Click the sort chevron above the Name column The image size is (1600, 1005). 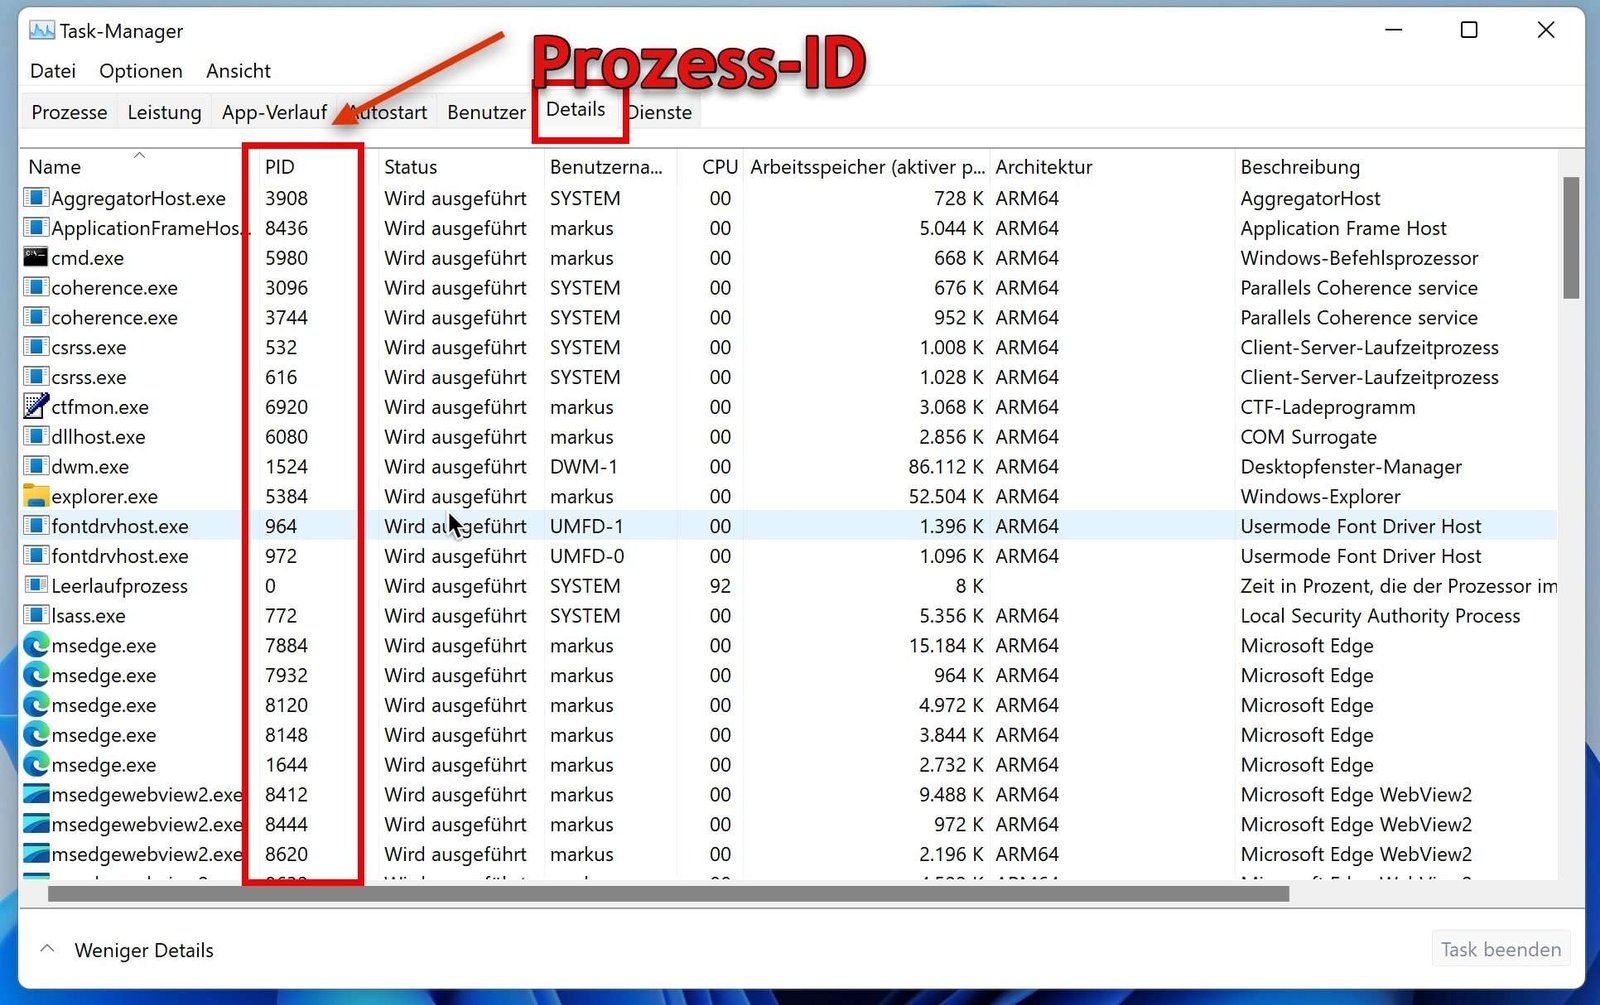(x=139, y=156)
